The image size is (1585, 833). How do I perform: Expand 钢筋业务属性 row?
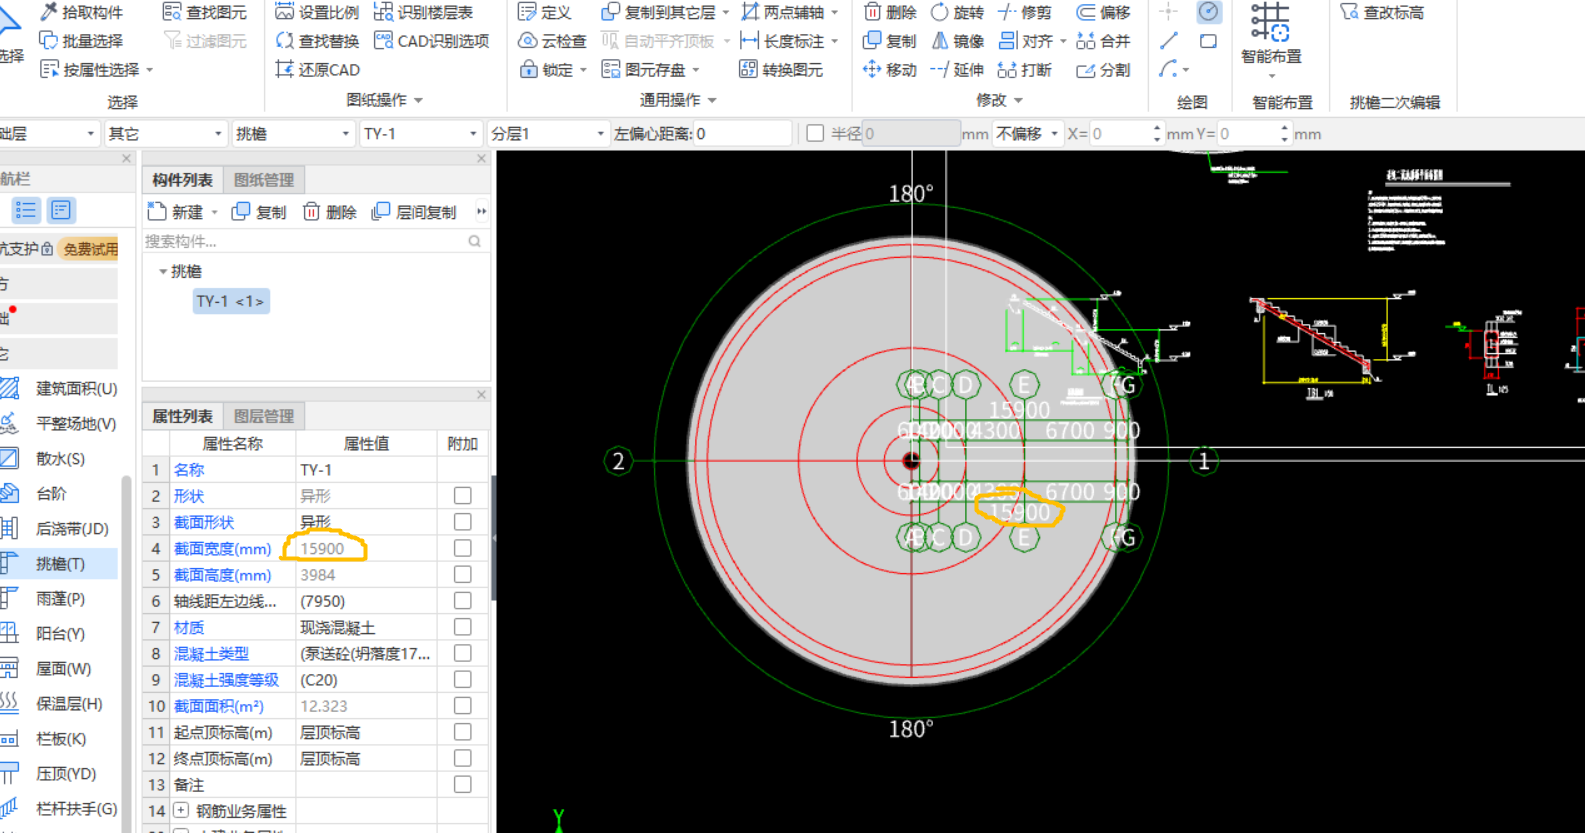[x=181, y=811]
